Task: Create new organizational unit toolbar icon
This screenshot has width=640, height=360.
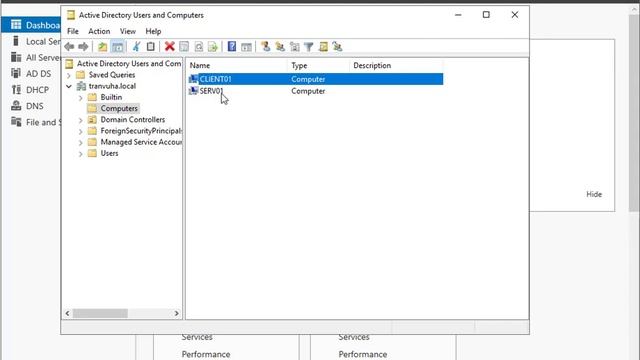Action: click(294, 47)
